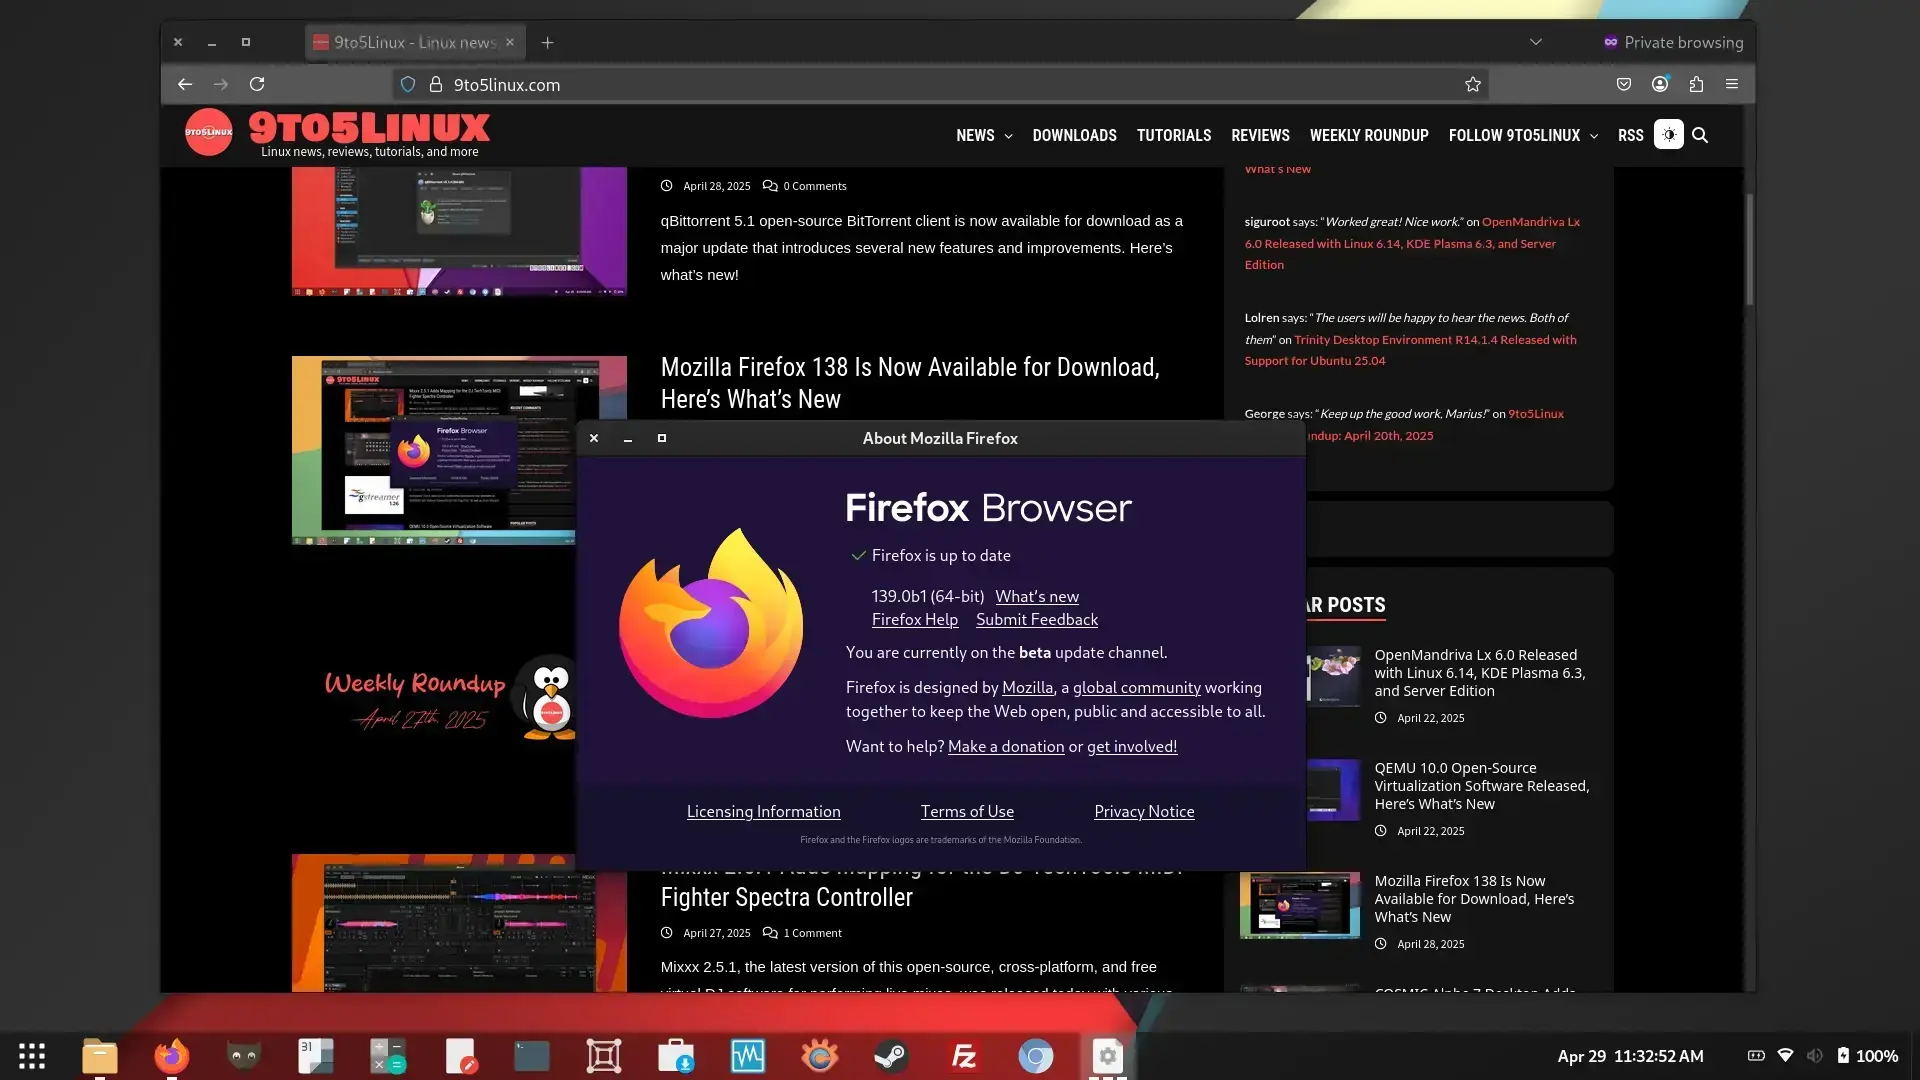The image size is (1920, 1080).
Task: Open the Pocket save icon in toolbar
Action: (1624, 85)
